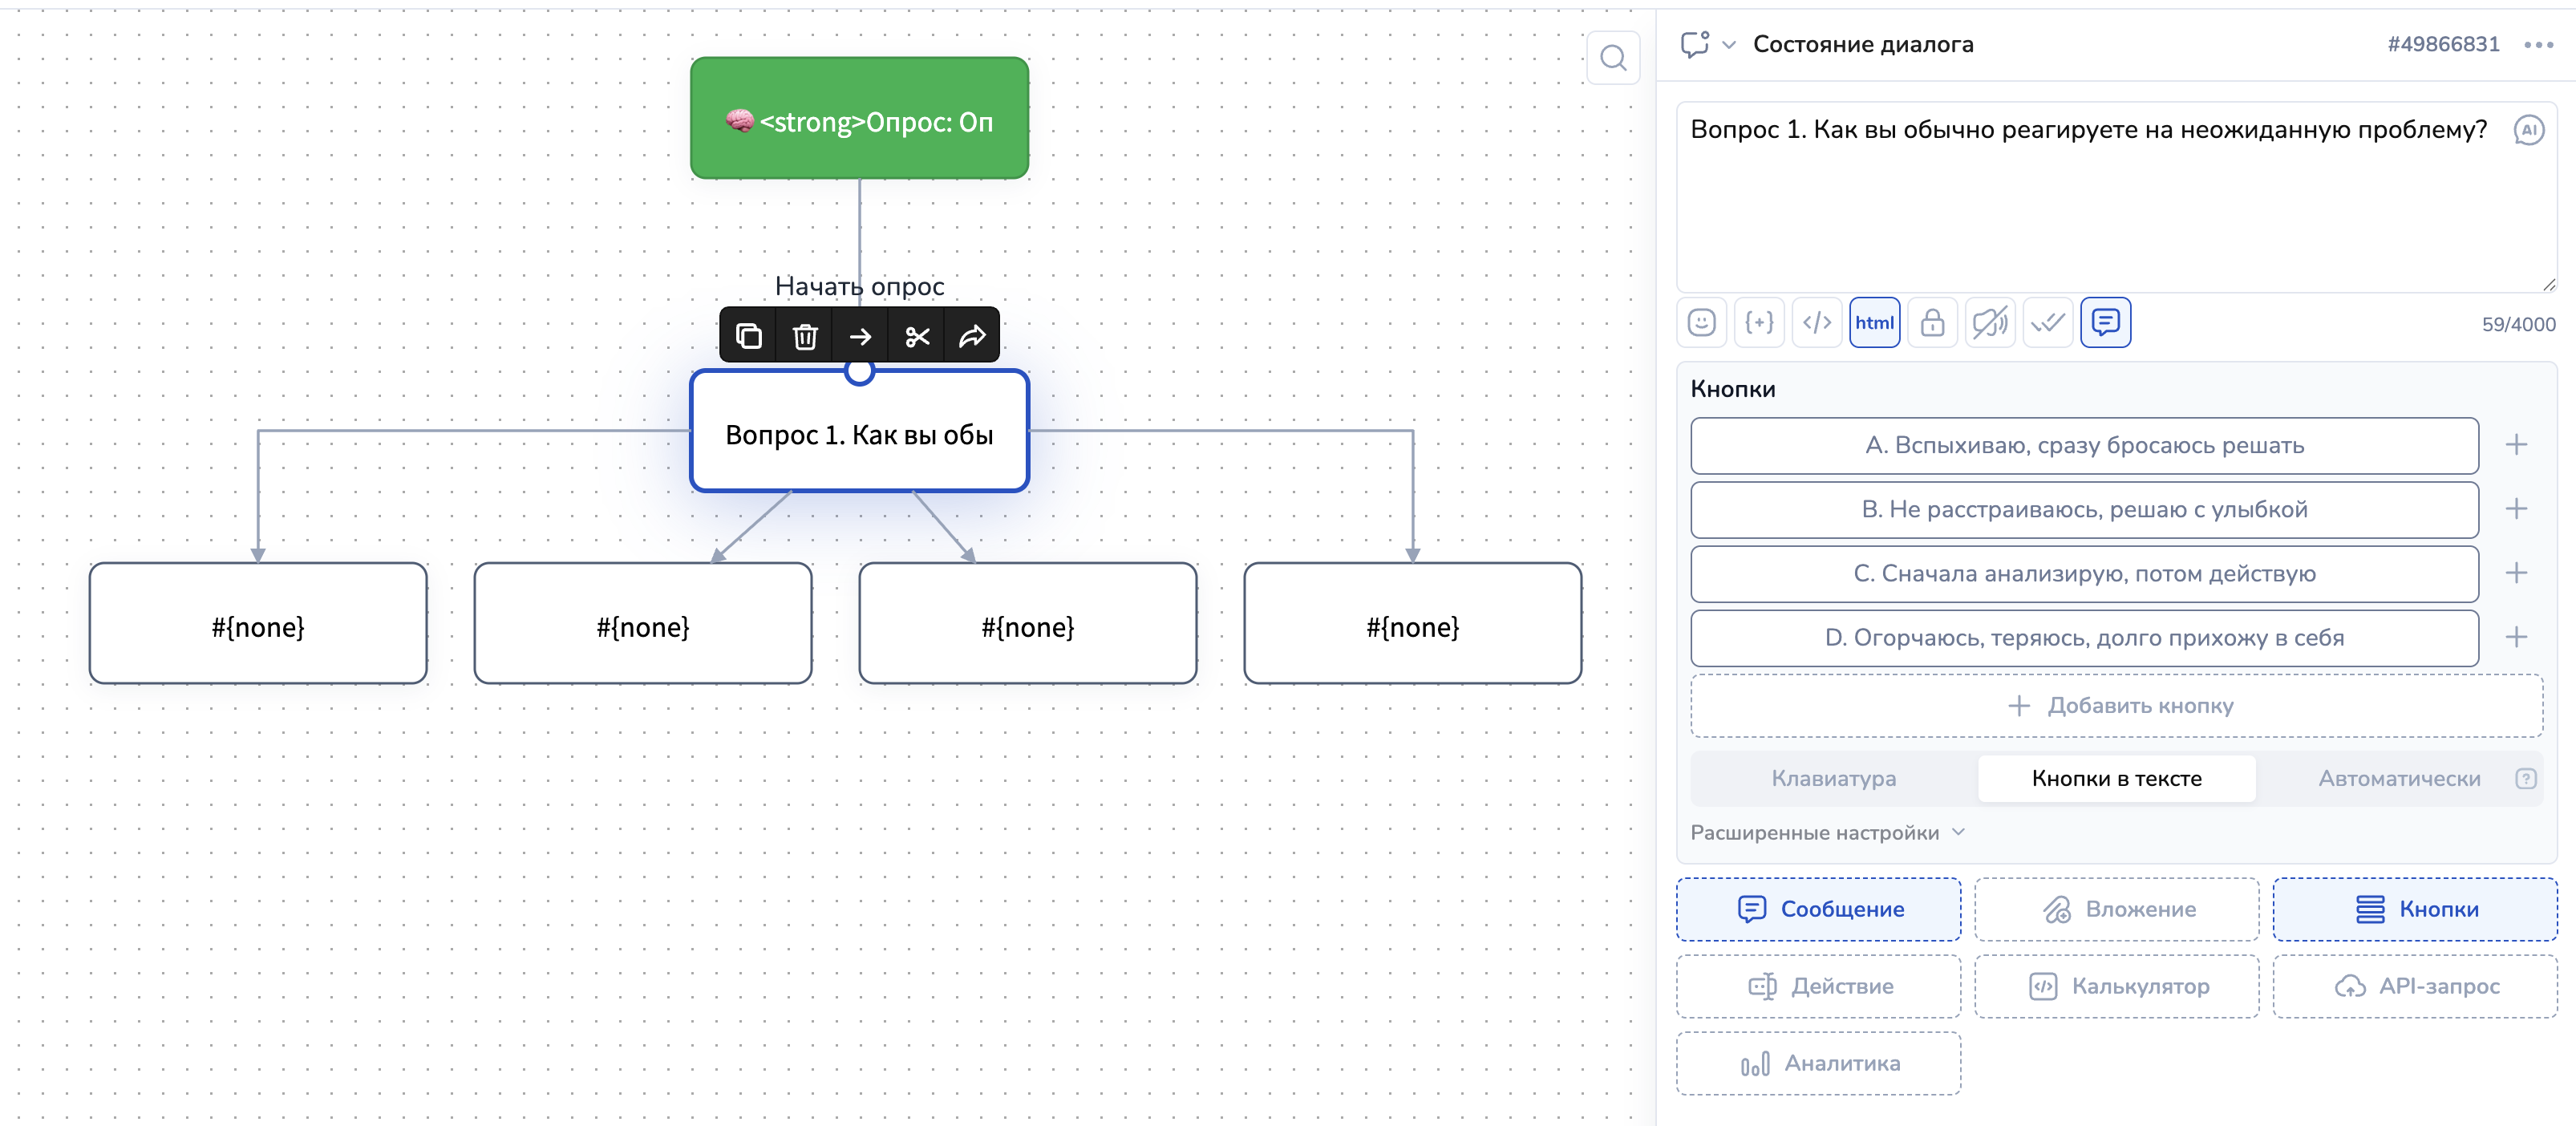Click the copy node icon in dark toolbar
Viewport: 2576px width, 1126px height.
click(748, 336)
